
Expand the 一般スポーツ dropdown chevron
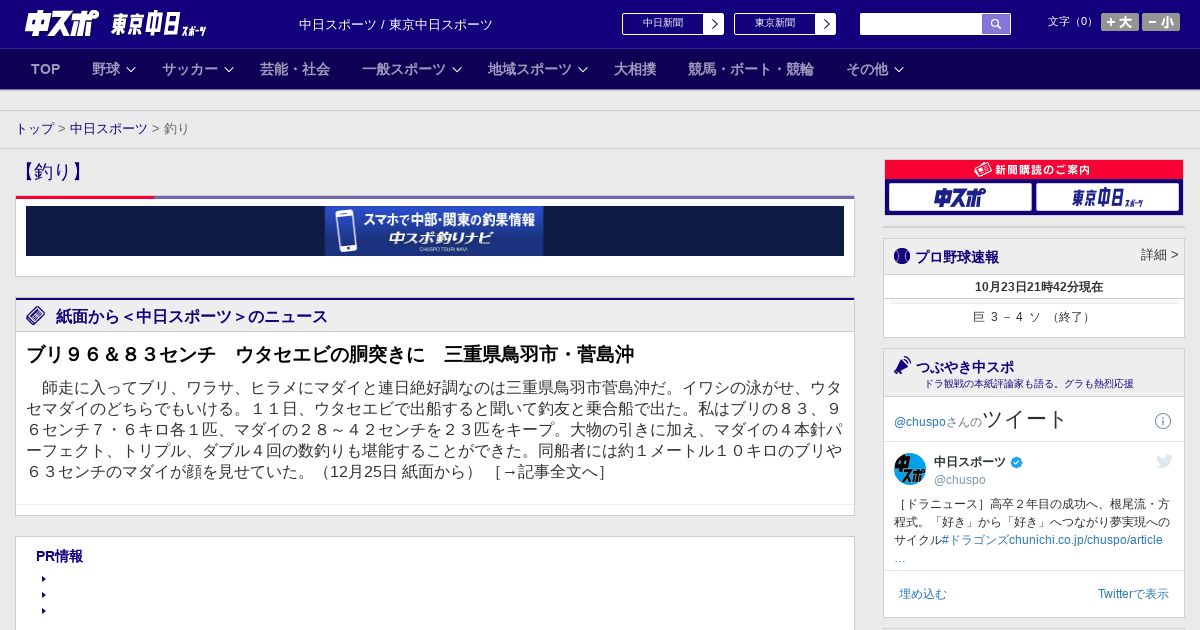point(457,70)
